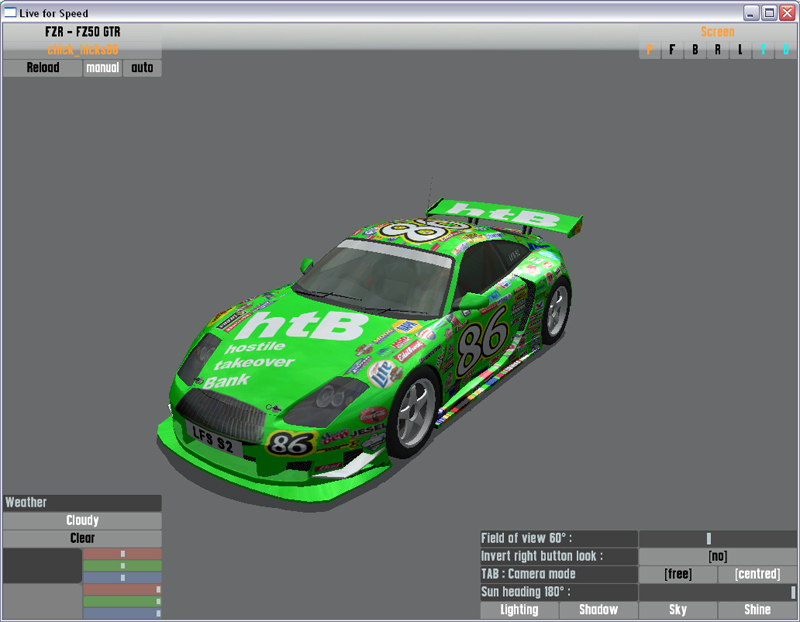Open the orange Screen option
The height and width of the screenshot is (622, 800).
[x=717, y=32]
